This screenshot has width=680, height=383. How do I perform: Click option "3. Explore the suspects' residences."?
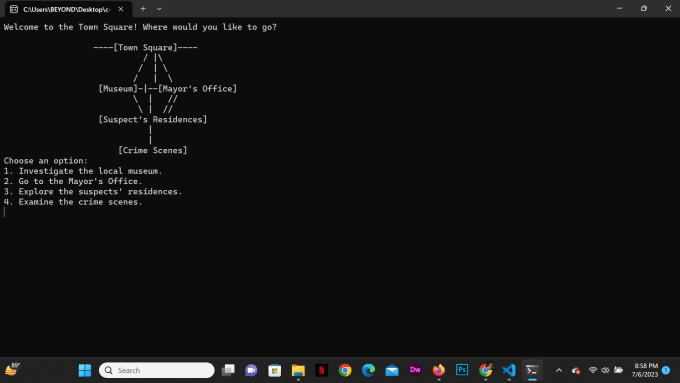click(93, 191)
